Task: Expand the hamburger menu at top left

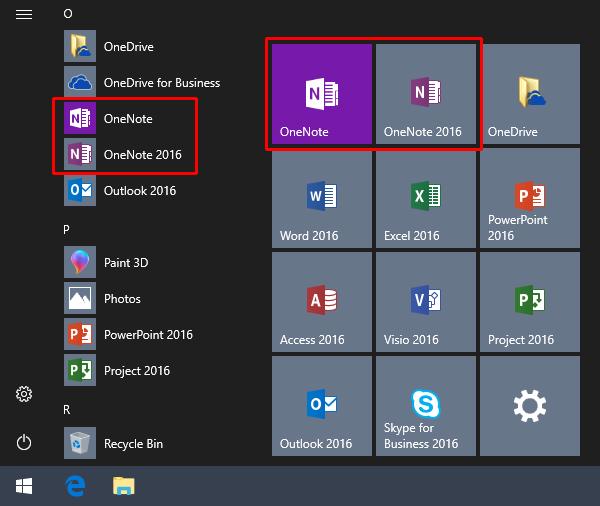Action: 24,14
